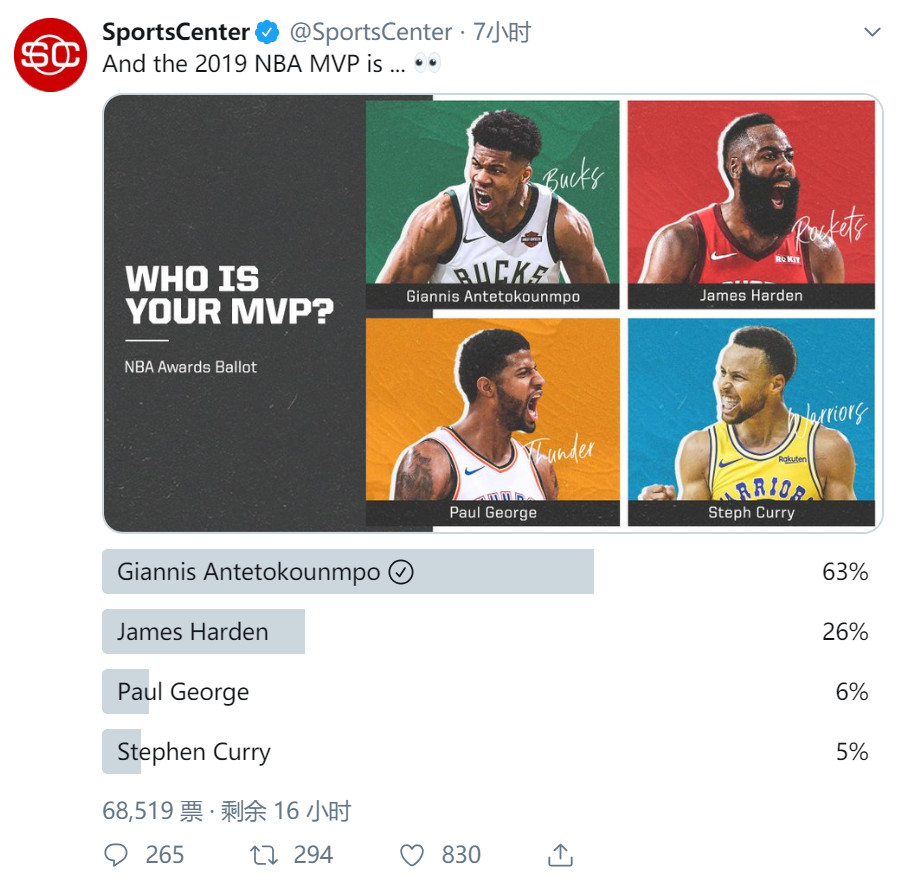Expand the tweet options chevron menu
This screenshot has height=891, width=897.
point(872,33)
